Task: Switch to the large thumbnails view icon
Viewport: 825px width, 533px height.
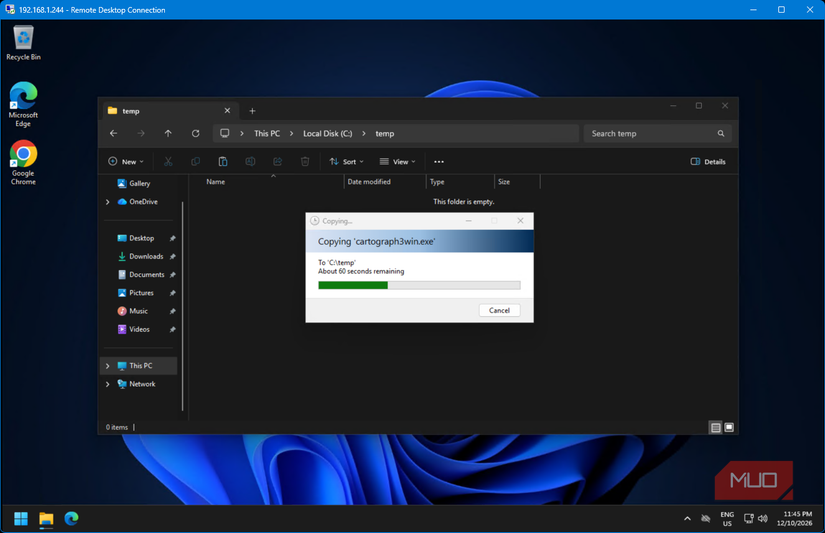Action: click(x=729, y=427)
